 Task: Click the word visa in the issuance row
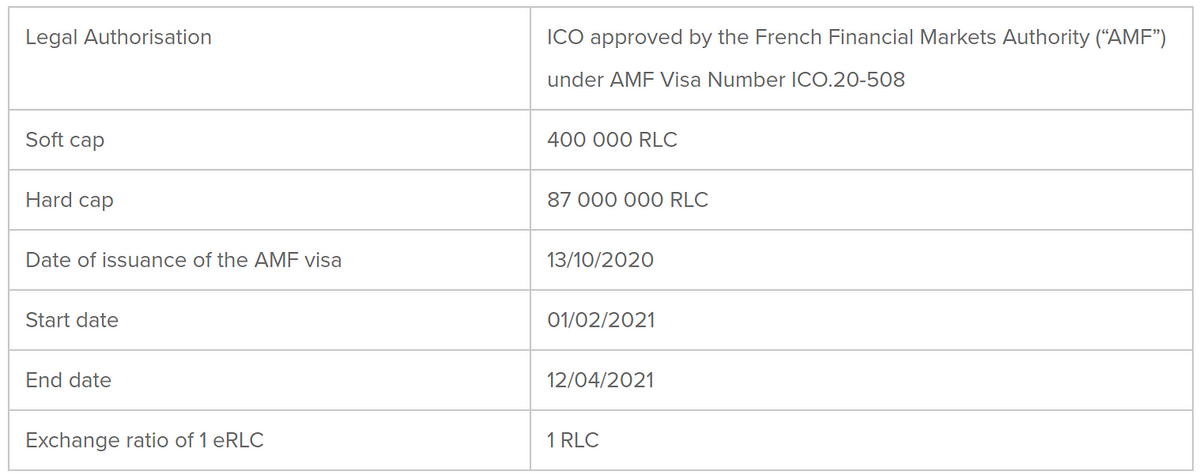322,260
